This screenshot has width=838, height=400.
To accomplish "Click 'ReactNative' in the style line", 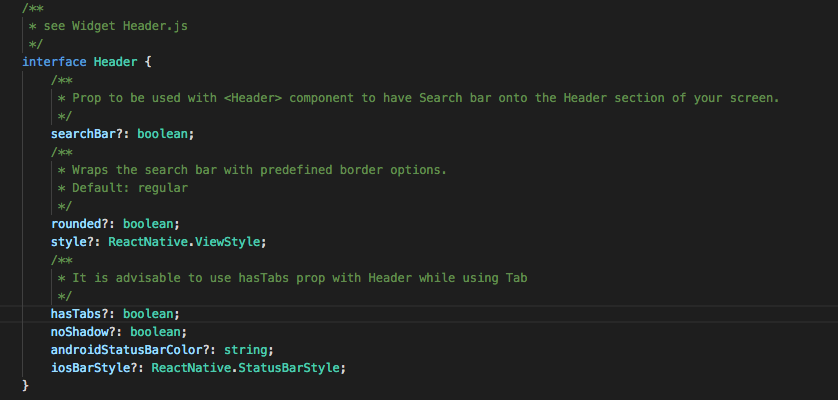I will pos(148,242).
